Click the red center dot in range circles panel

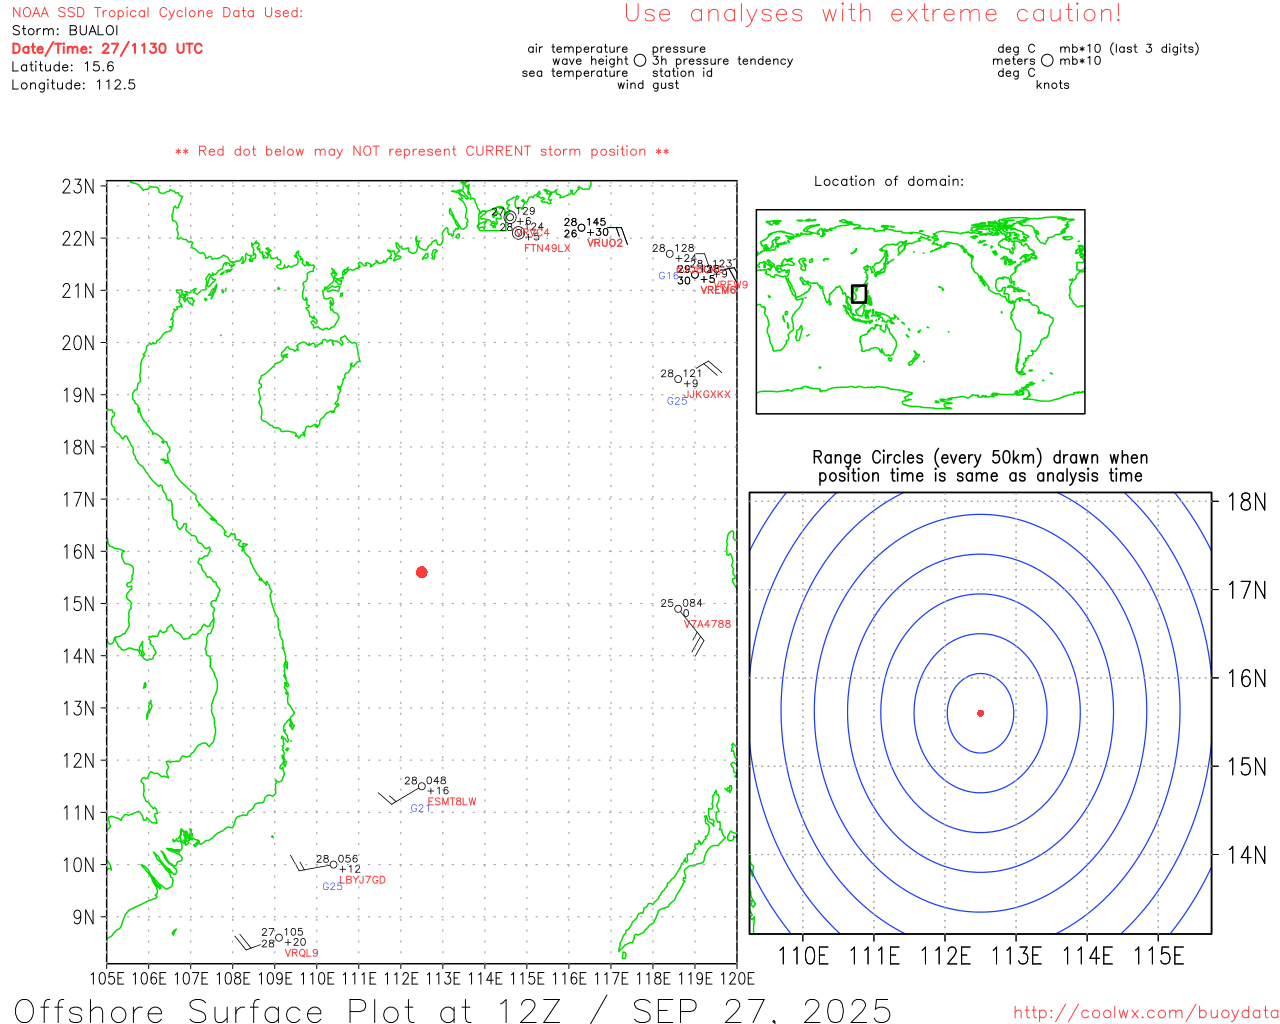(x=980, y=713)
